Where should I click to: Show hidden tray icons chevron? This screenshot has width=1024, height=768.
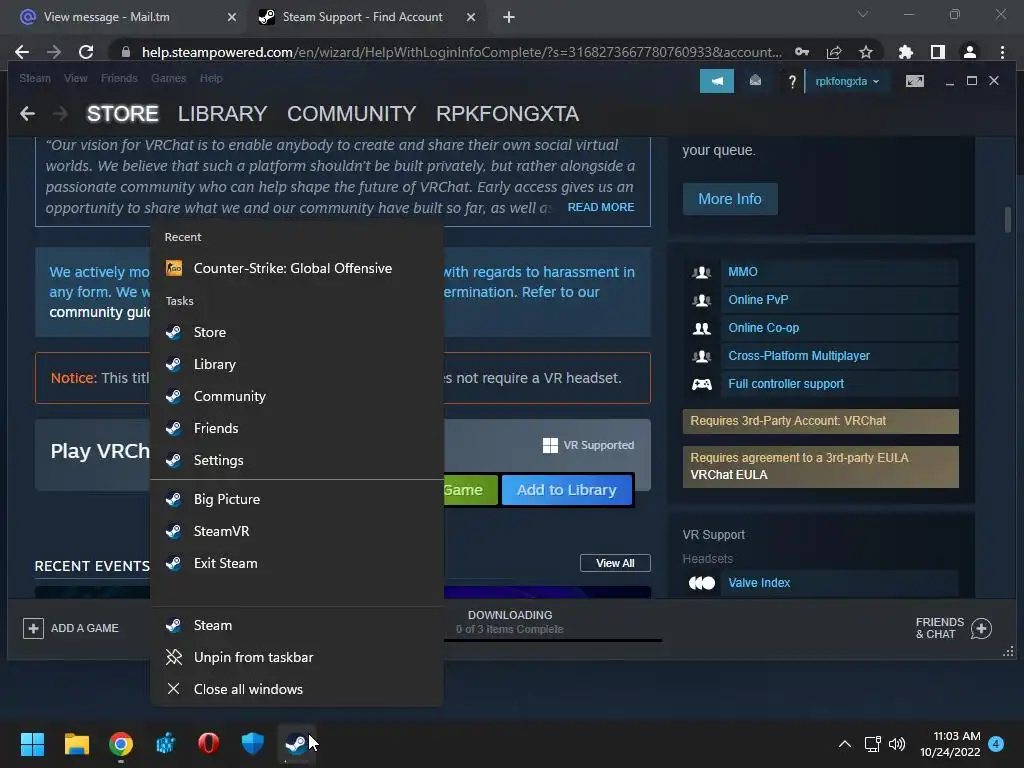pos(844,744)
